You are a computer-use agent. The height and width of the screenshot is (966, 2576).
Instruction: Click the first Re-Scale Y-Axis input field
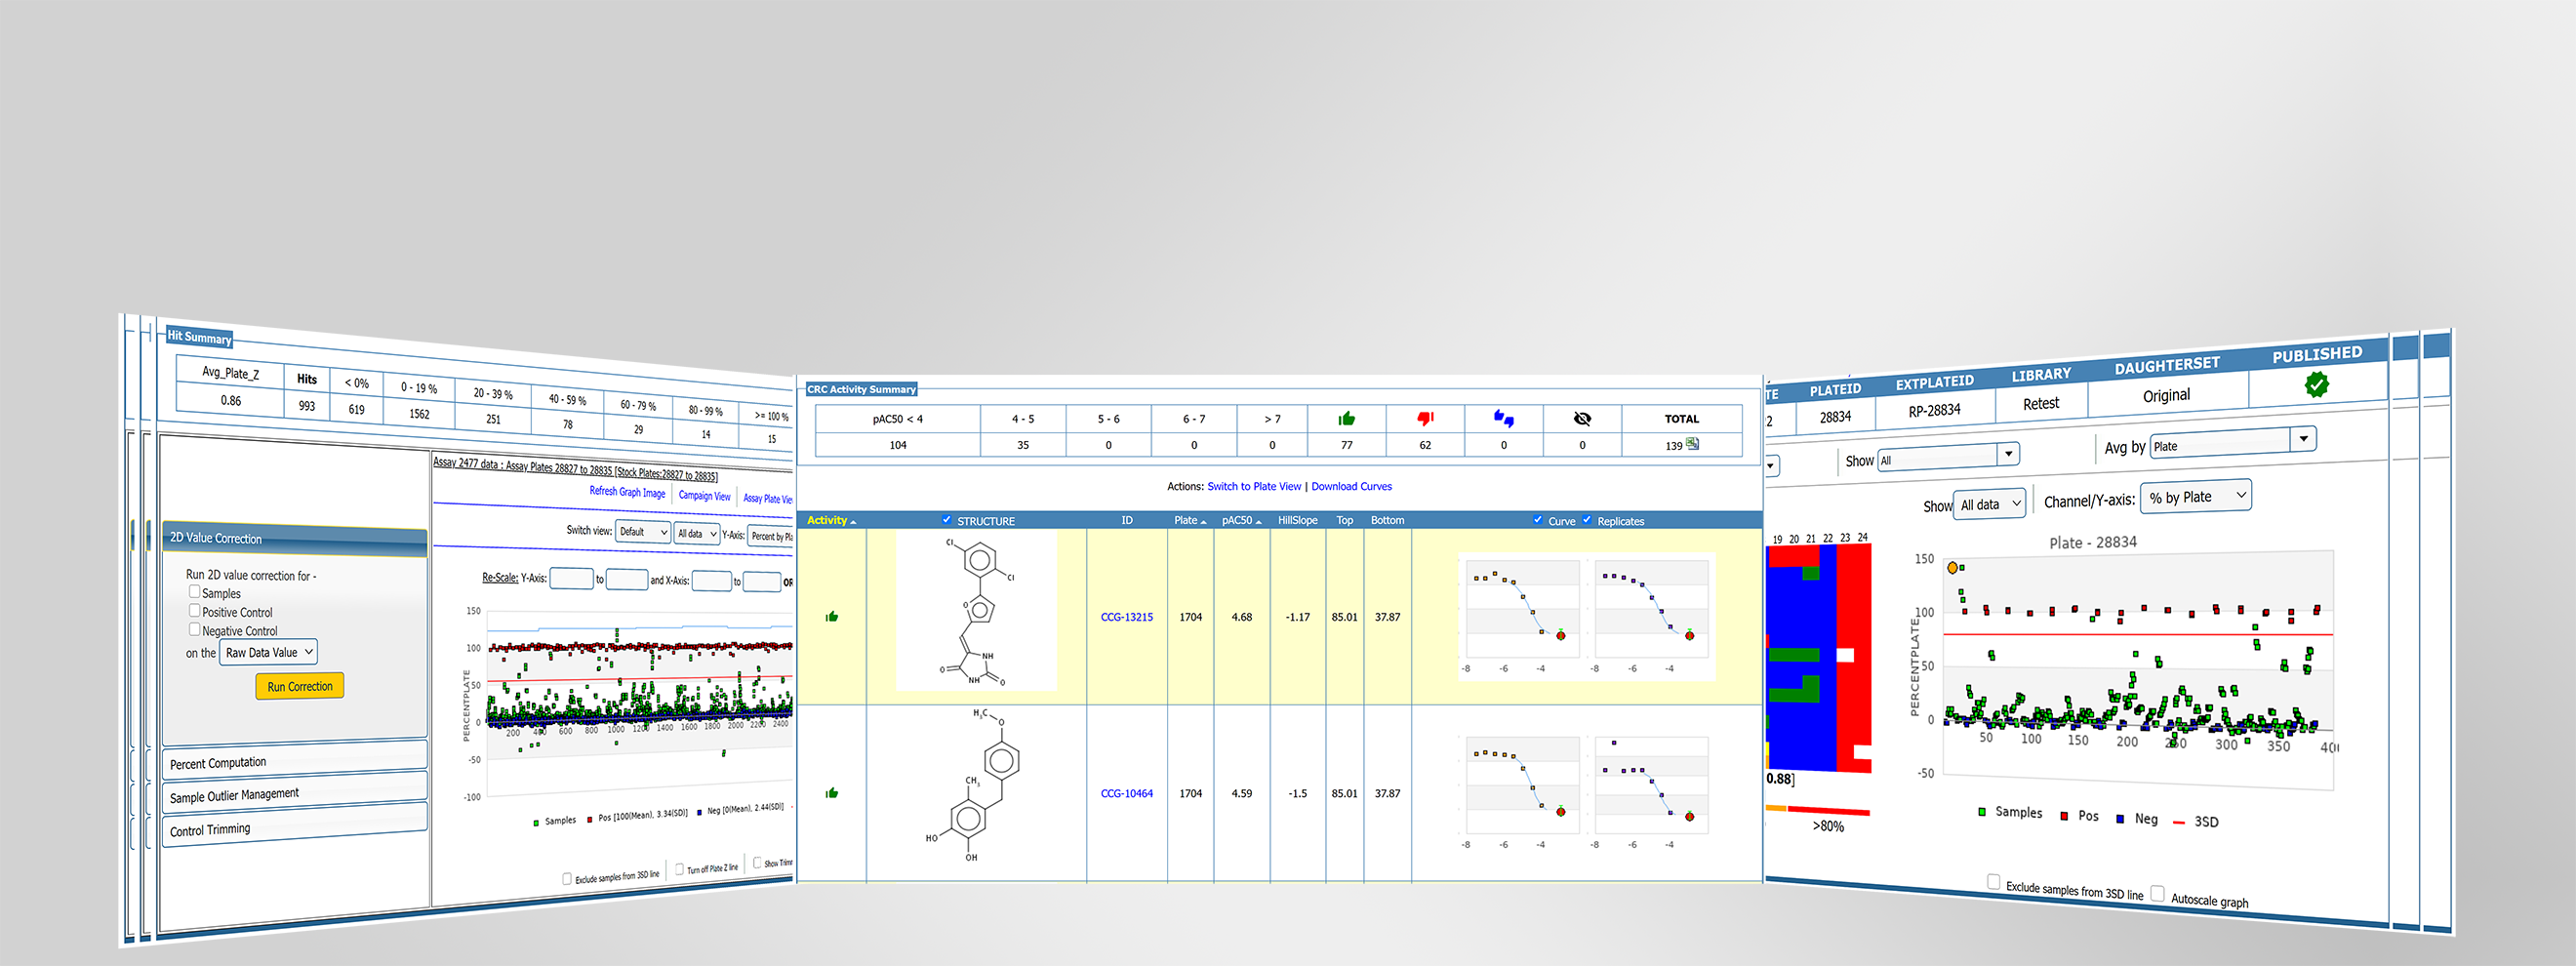tap(571, 578)
